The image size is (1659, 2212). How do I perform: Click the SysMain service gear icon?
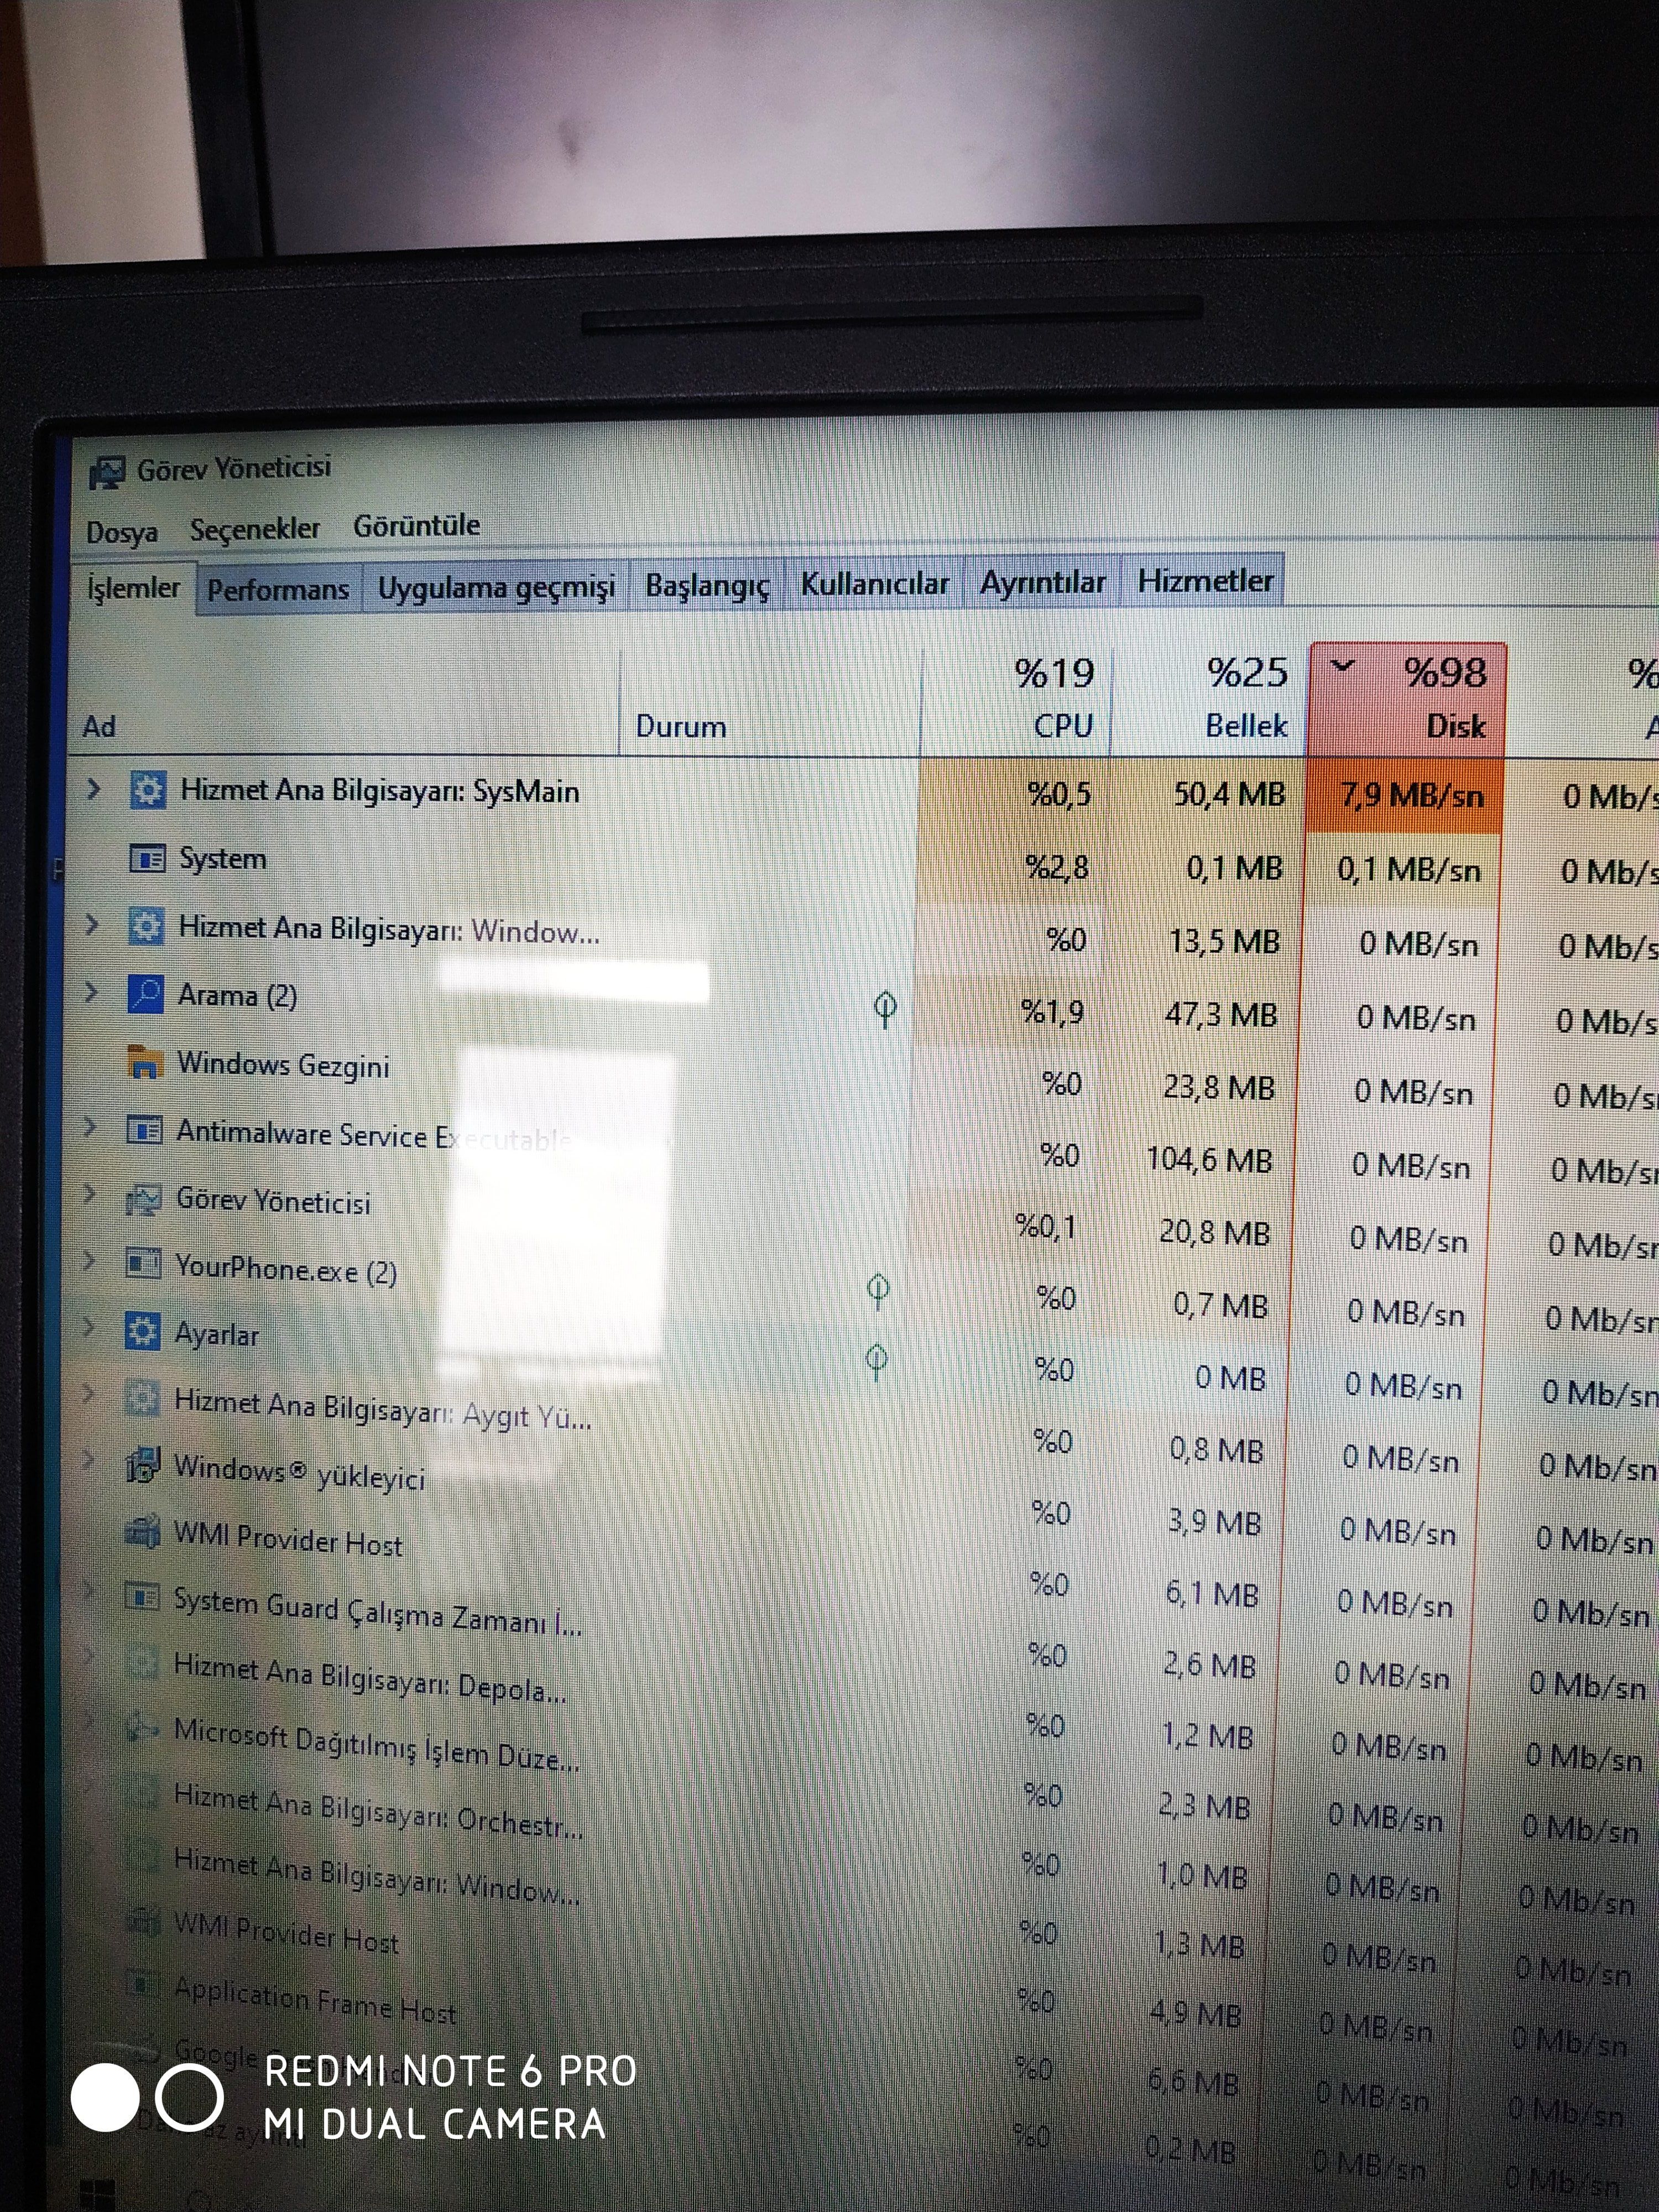148,790
